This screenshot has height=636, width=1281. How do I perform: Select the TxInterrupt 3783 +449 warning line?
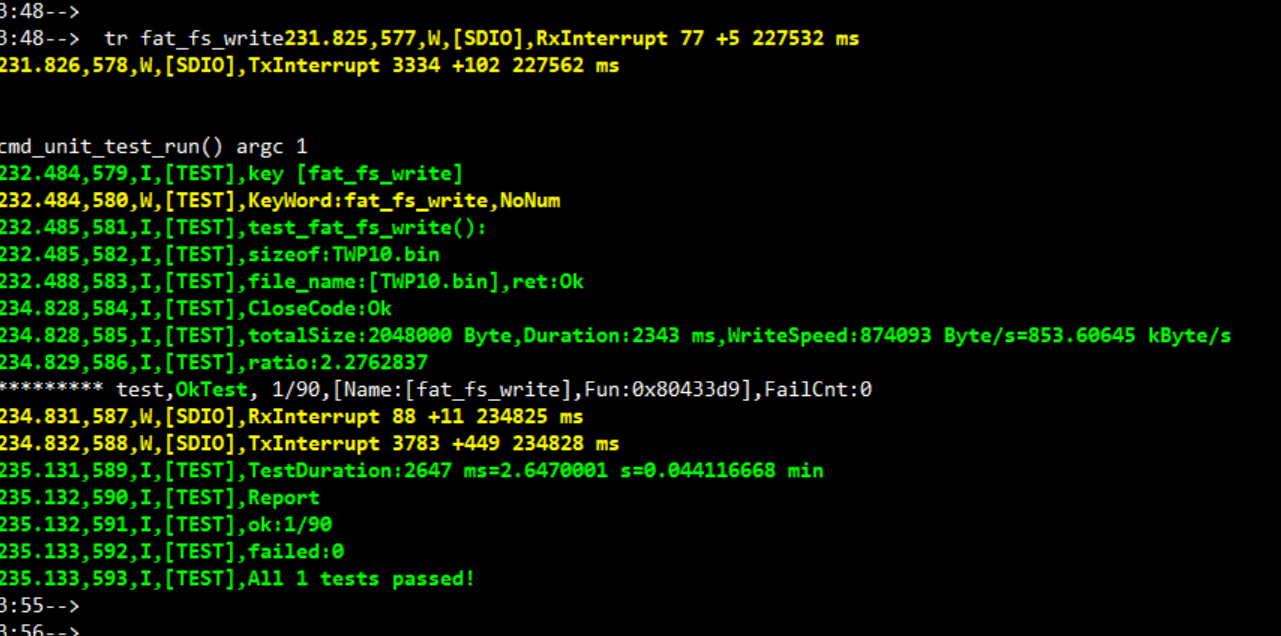[310, 444]
